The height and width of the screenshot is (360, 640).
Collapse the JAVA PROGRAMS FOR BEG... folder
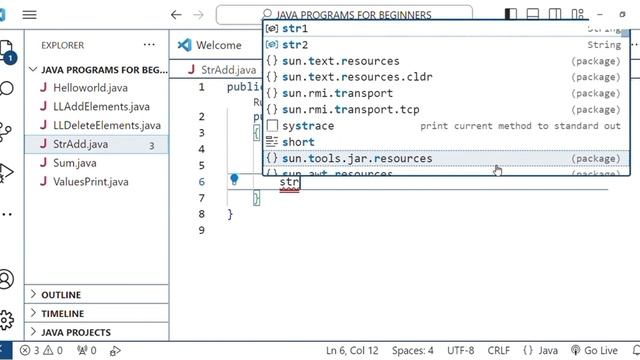97,70
